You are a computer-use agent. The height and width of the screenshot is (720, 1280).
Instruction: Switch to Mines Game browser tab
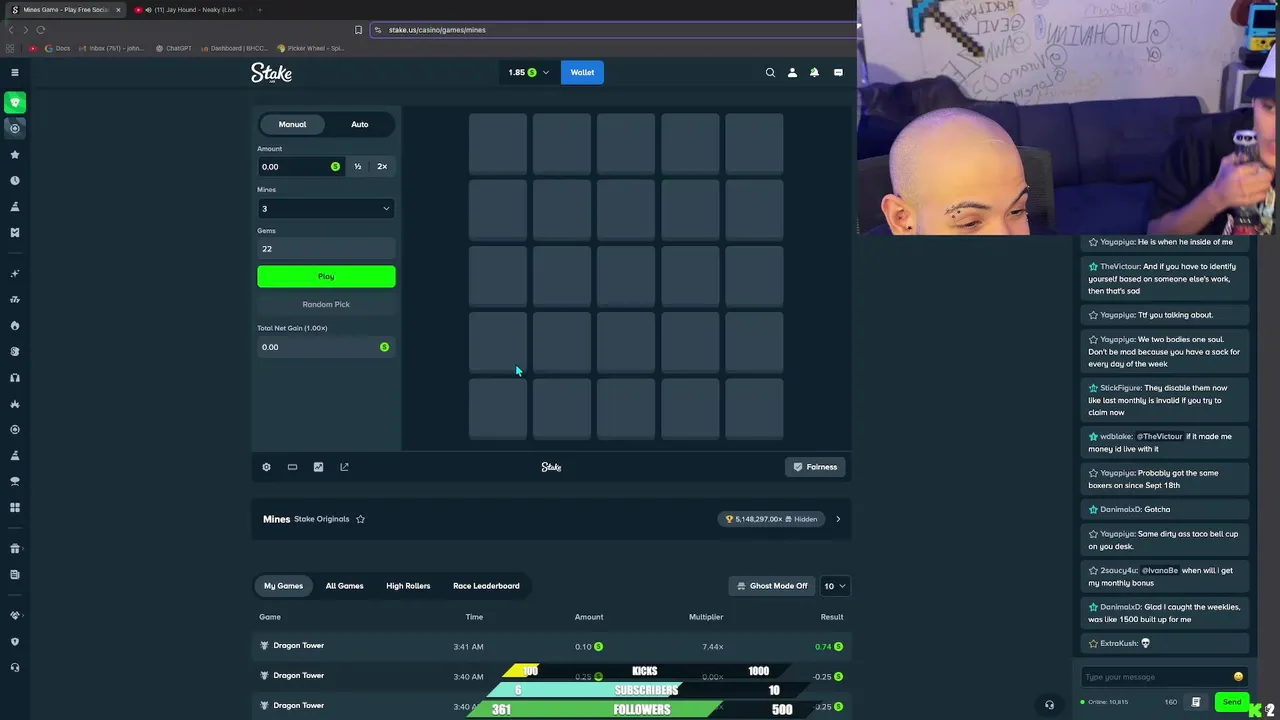tap(66, 10)
